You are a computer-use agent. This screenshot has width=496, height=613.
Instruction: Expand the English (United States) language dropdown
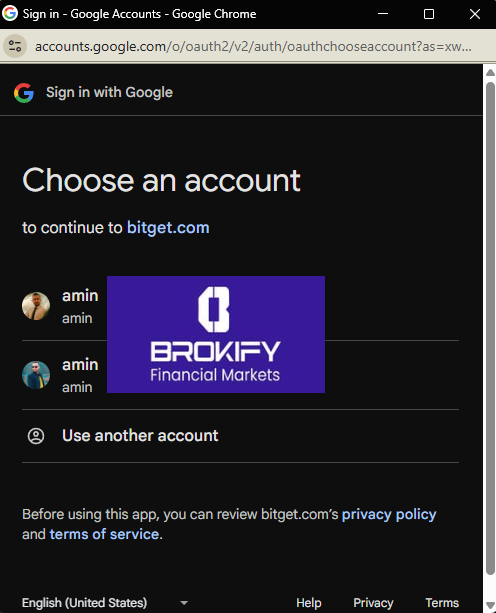106,602
